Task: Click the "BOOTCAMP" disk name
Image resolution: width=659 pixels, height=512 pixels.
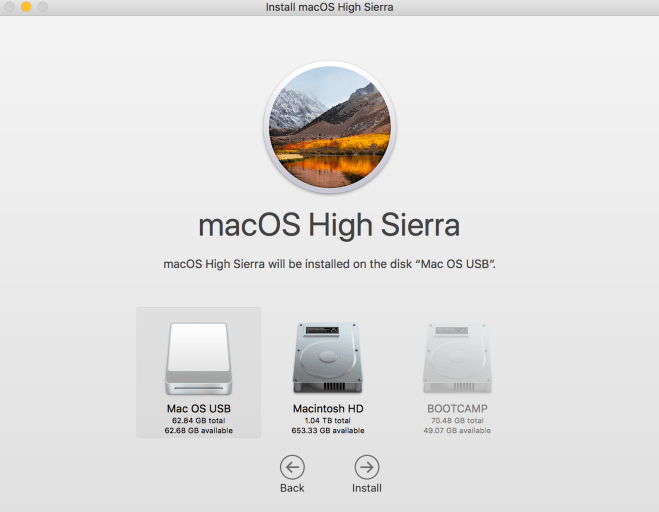Action: (x=457, y=409)
